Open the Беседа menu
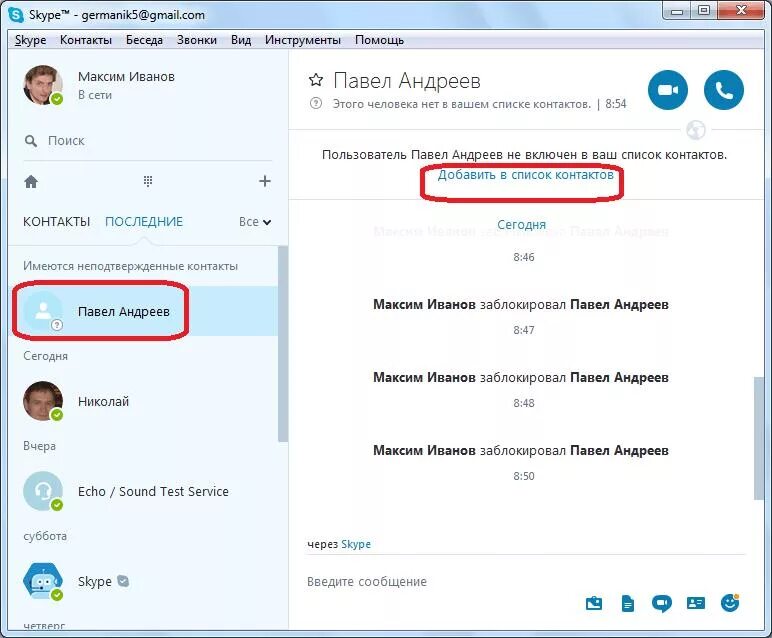 coord(144,40)
